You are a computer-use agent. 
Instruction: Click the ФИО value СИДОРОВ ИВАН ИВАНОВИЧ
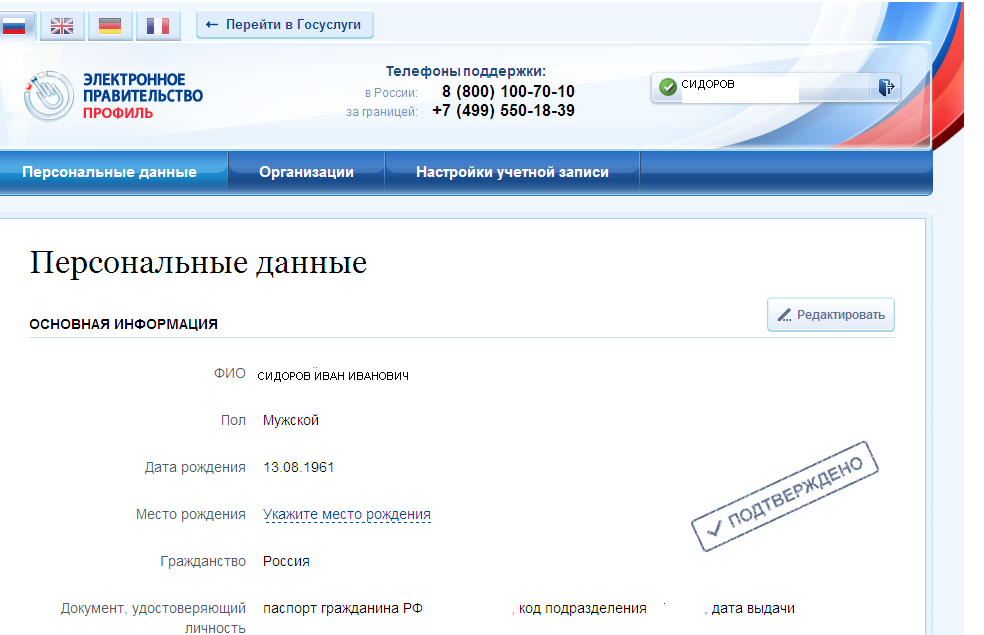tap(333, 376)
